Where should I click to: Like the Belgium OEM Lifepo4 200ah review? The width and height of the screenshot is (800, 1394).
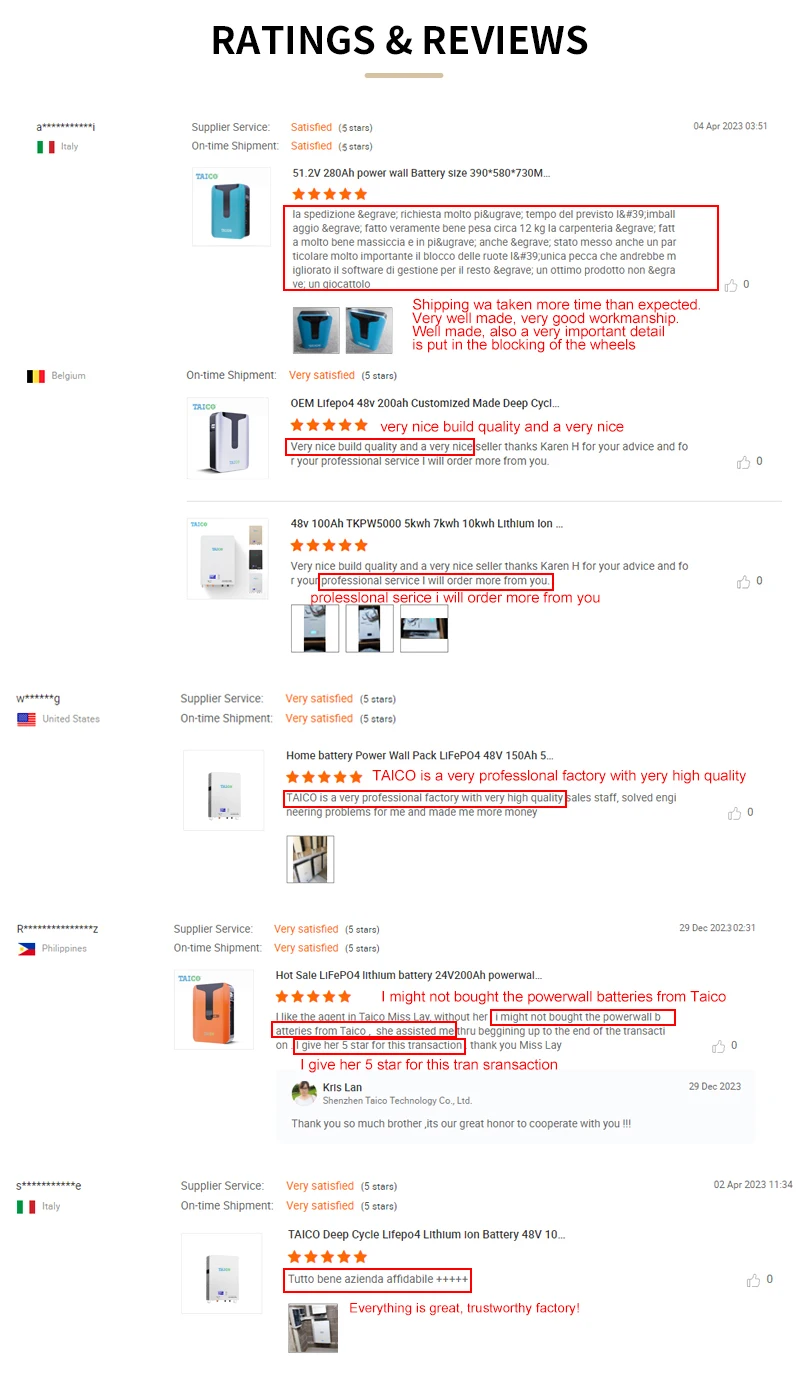coord(743,462)
